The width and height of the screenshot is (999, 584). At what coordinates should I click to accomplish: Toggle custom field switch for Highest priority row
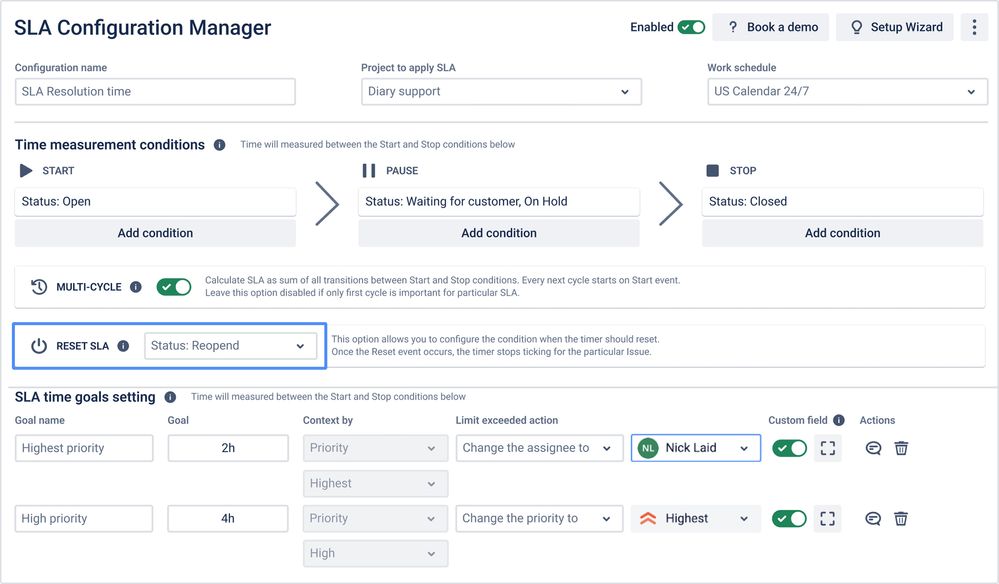pos(789,448)
